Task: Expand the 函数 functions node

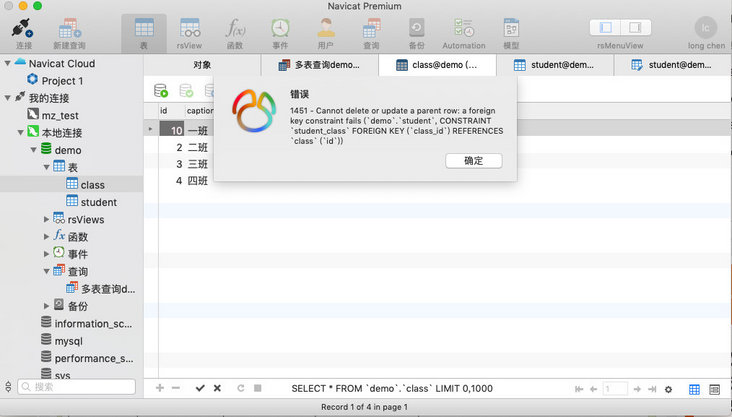Action: (x=46, y=237)
